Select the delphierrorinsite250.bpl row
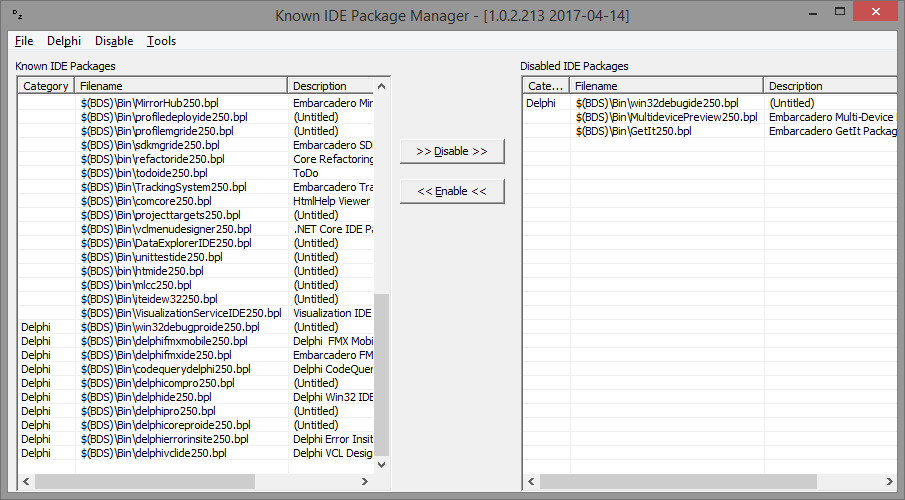This screenshot has width=905, height=500. pyautogui.click(x=196, y=439)
